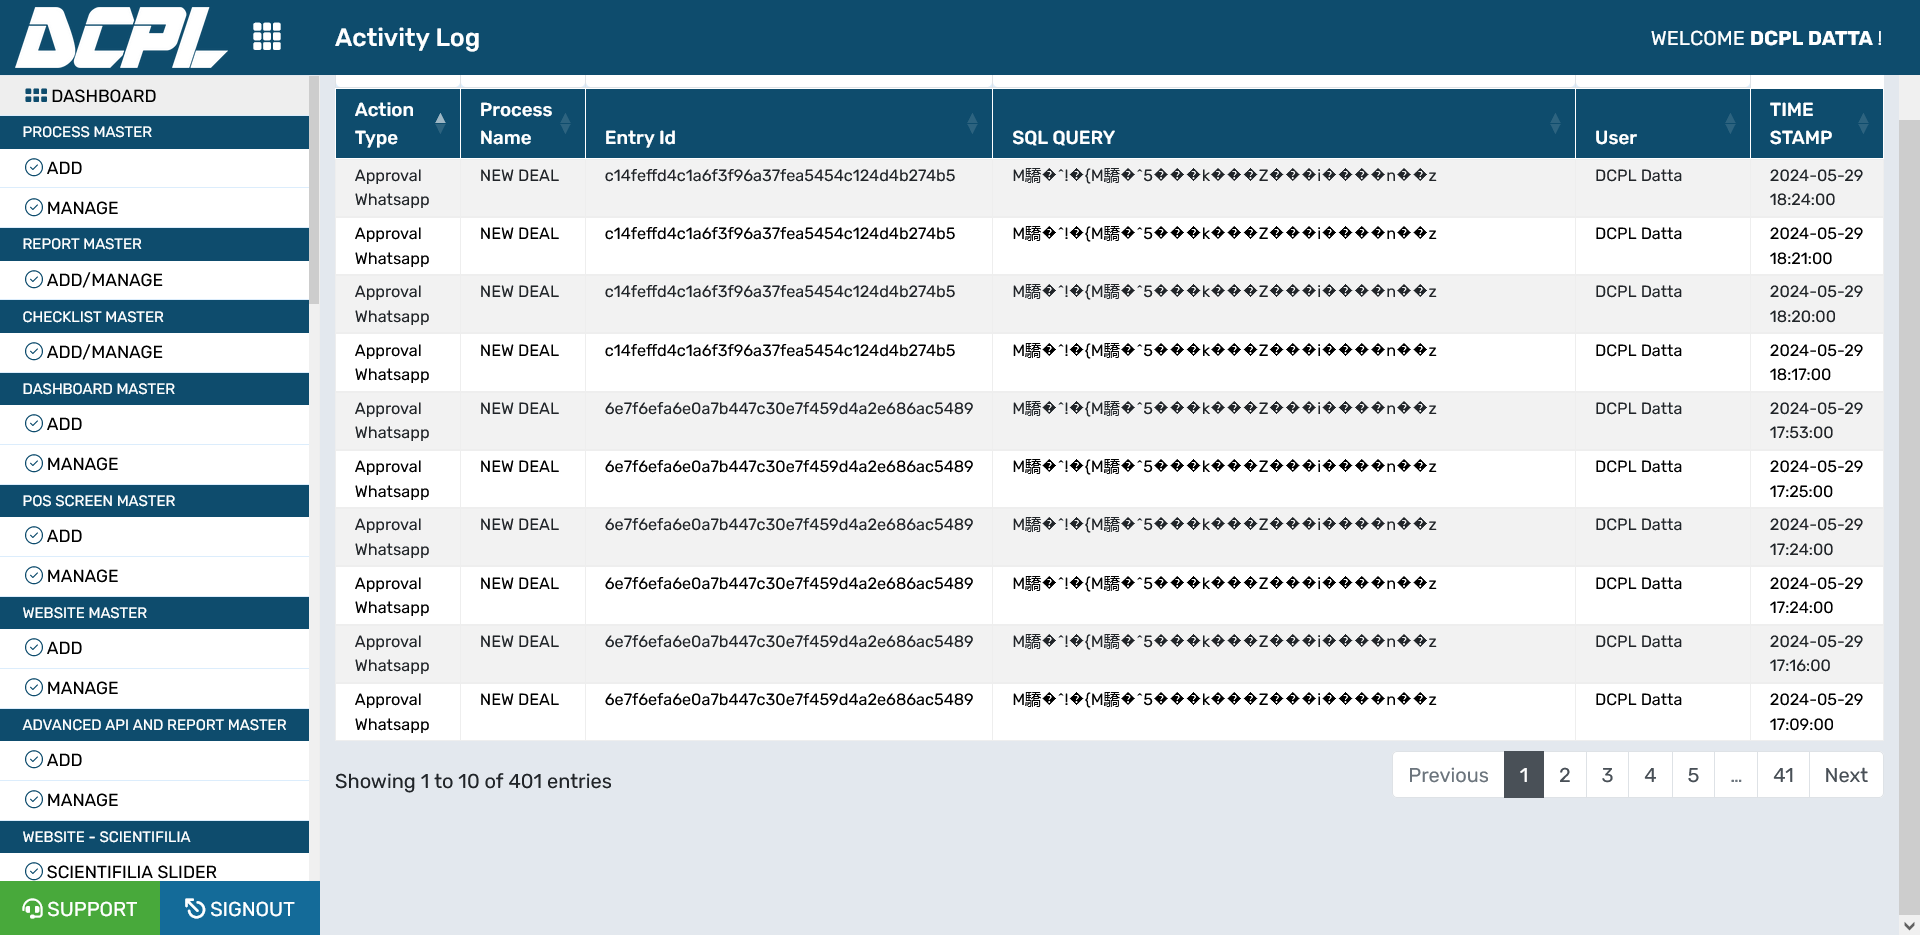Click the check icon beside Website Master ADD
This screenshot has width=1920, height=935.
click(x=34, y=648)
